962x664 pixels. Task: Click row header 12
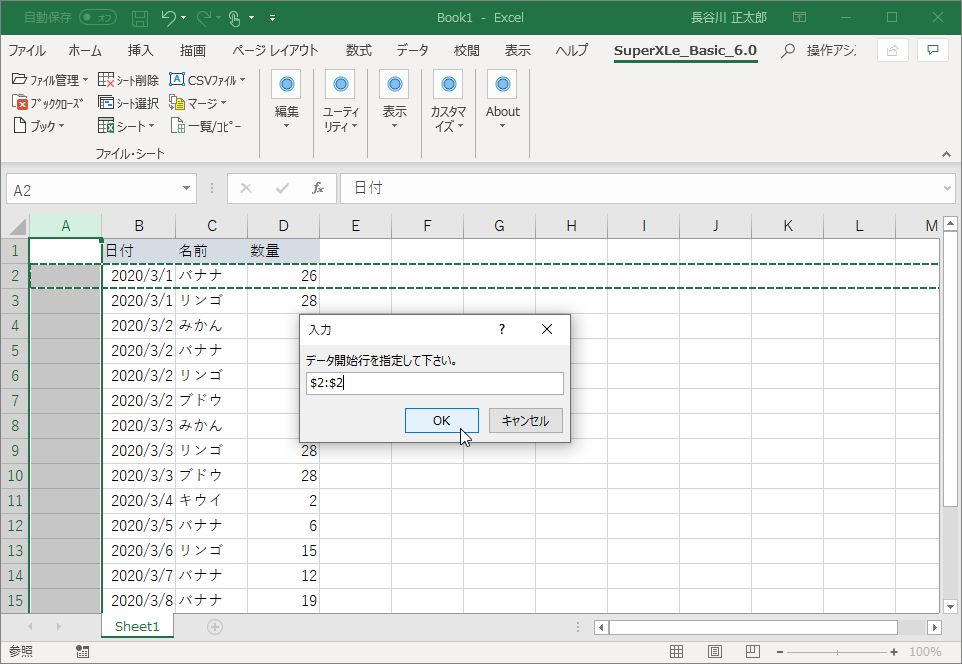tap(15, 526)
